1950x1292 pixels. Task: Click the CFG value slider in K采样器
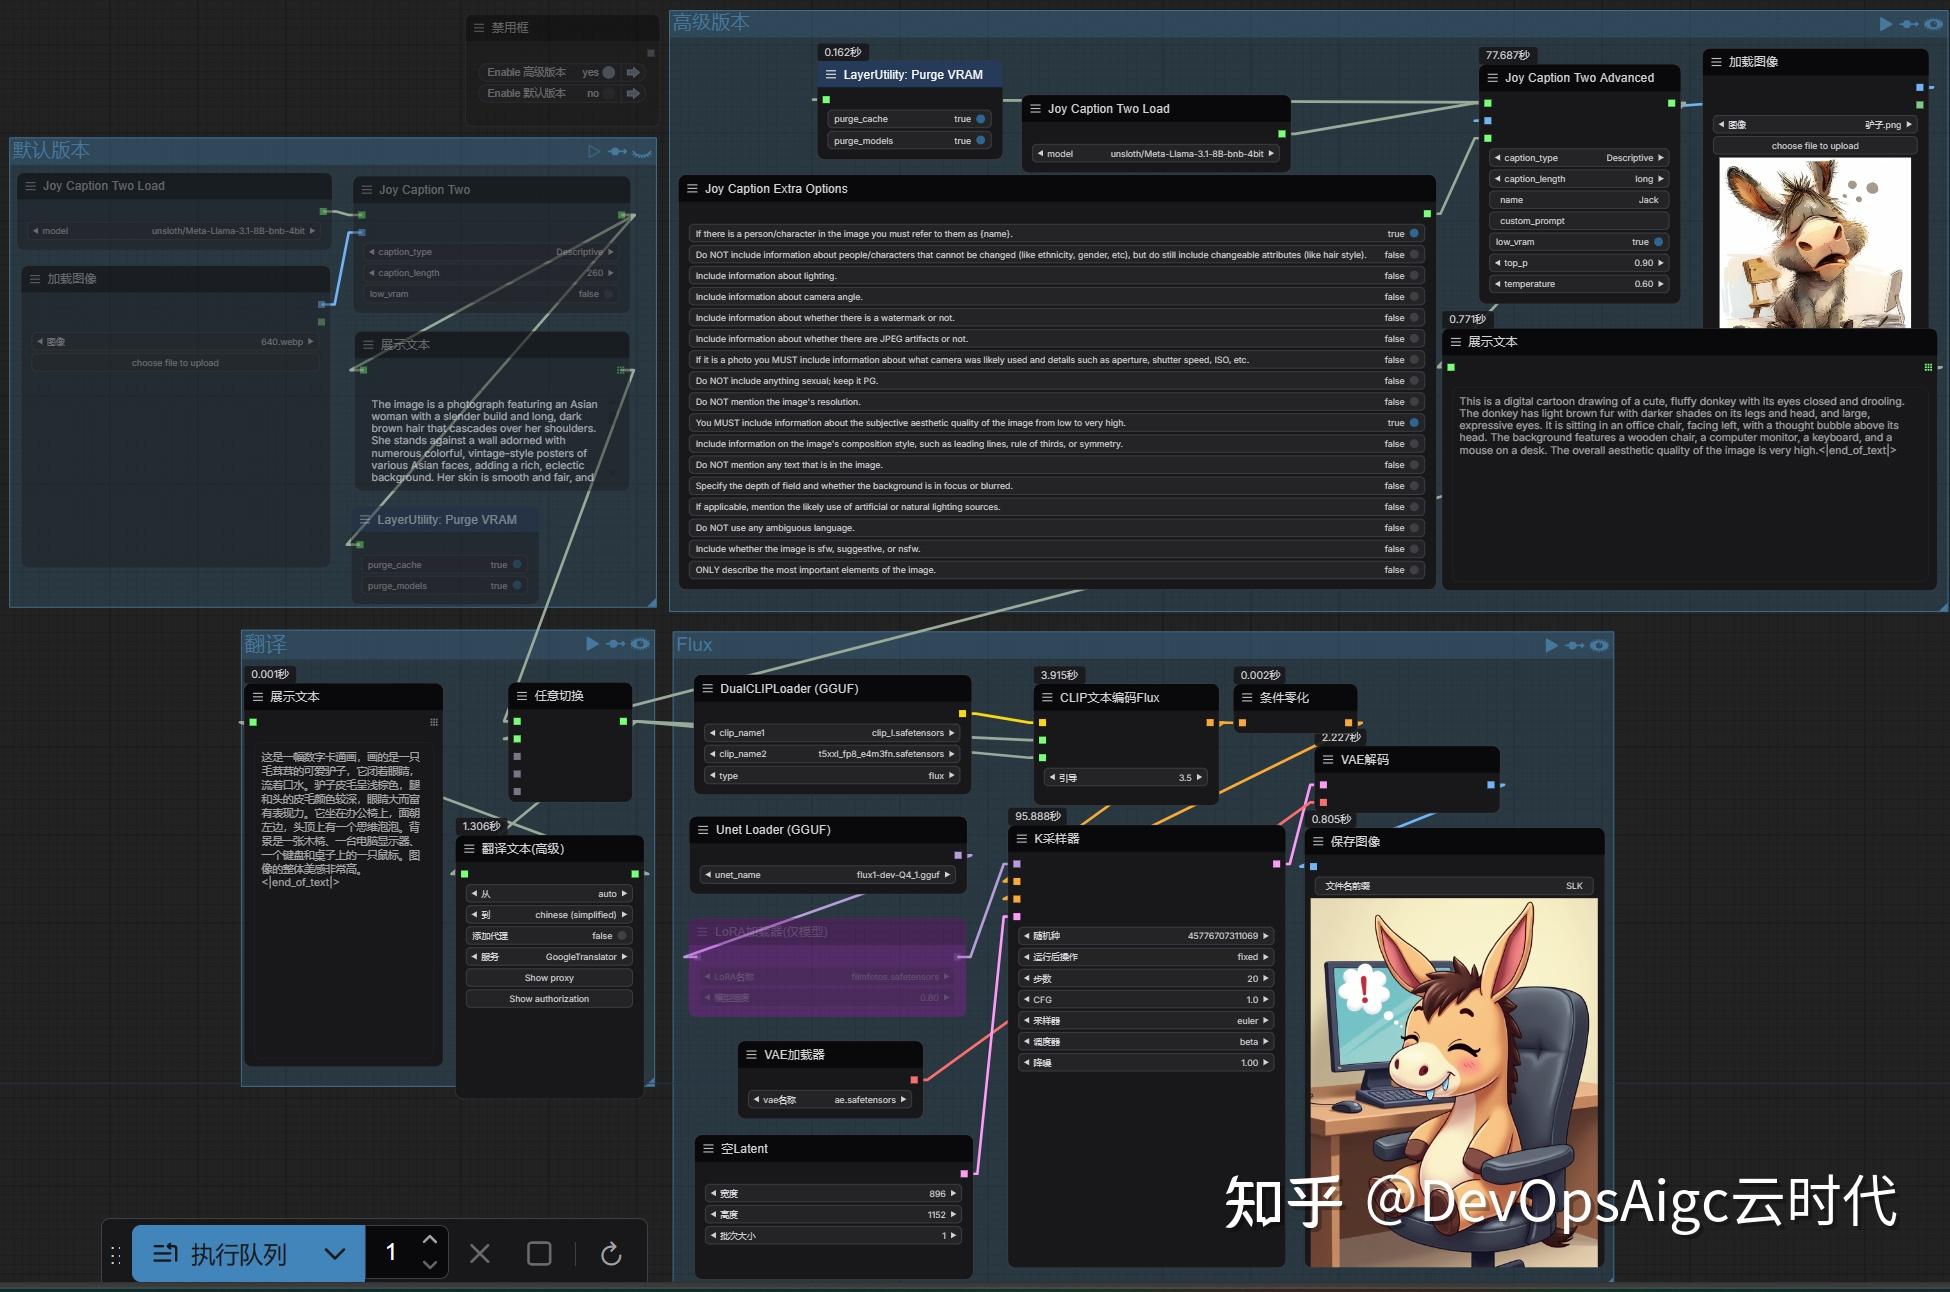(x=1145, y=999)
